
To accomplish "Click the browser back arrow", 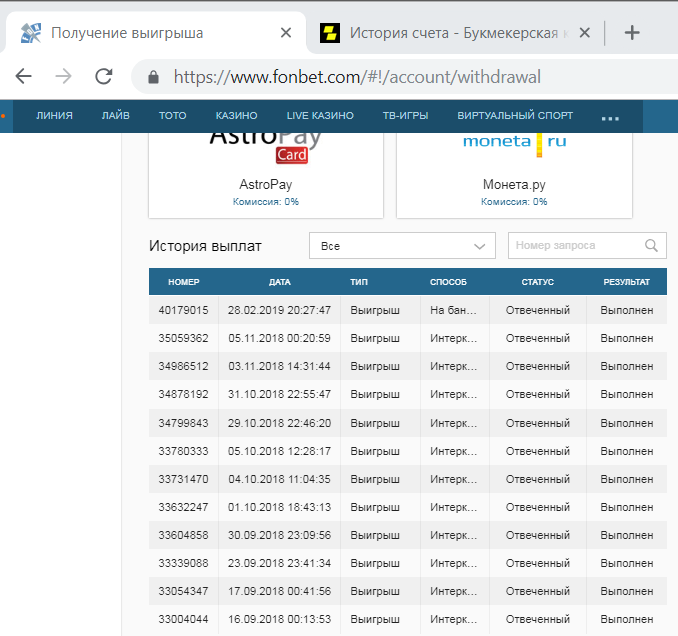I will coord(24,77).
